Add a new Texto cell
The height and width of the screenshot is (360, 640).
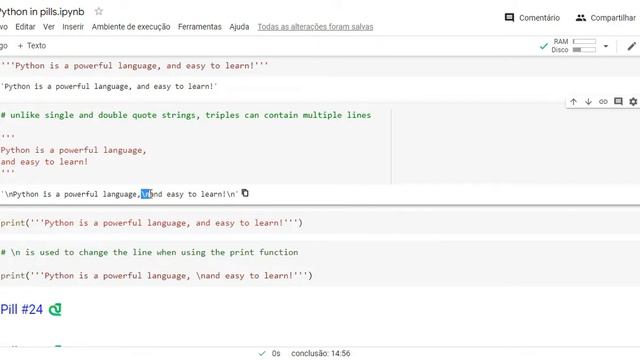tap(32, 46)
